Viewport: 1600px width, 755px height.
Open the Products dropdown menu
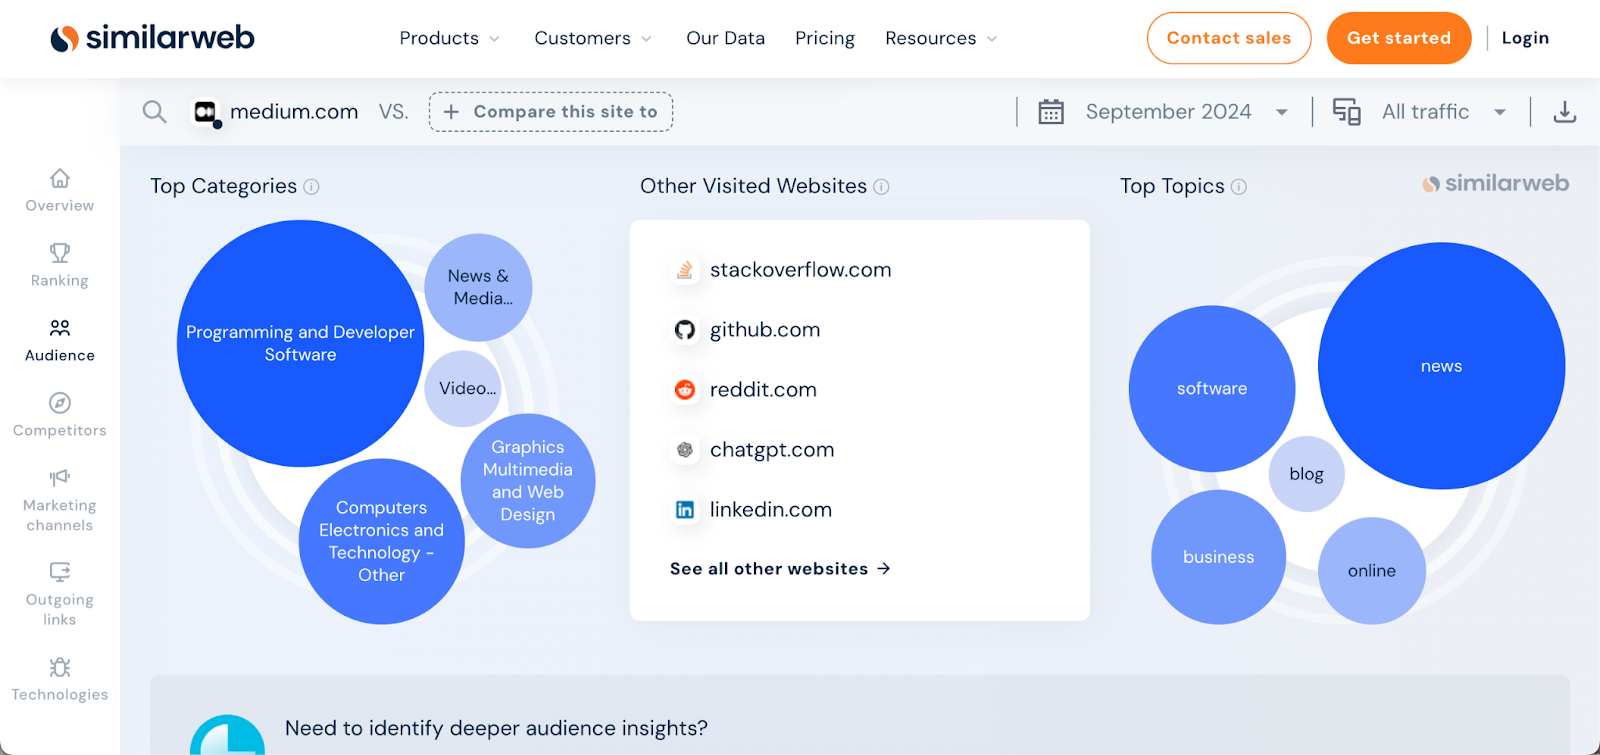(449, 39)
